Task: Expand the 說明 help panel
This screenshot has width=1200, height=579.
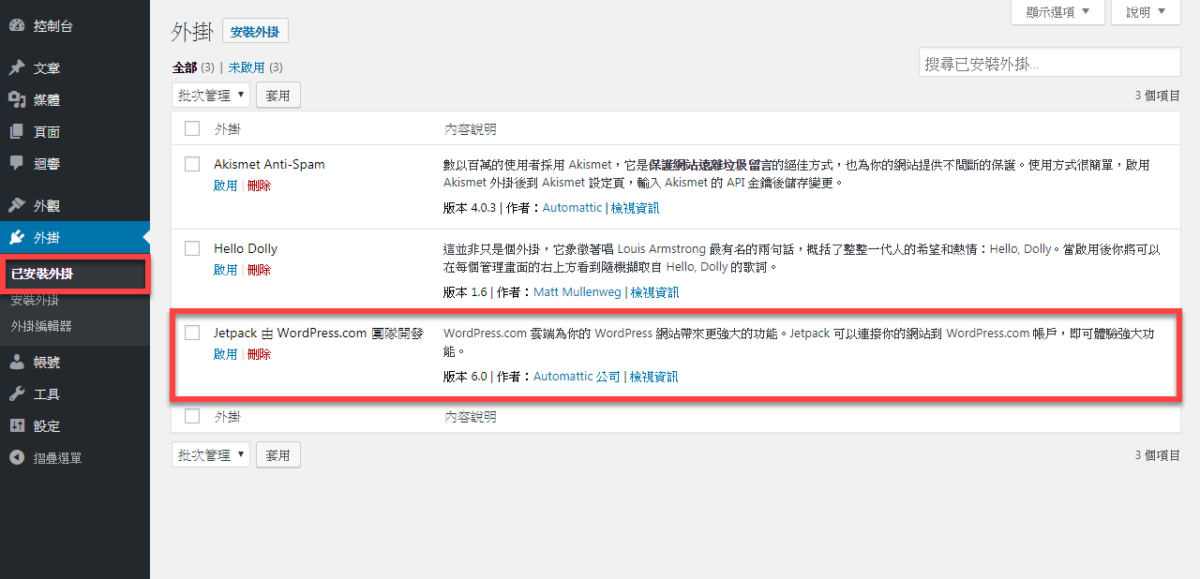Action: point(1146,12)
